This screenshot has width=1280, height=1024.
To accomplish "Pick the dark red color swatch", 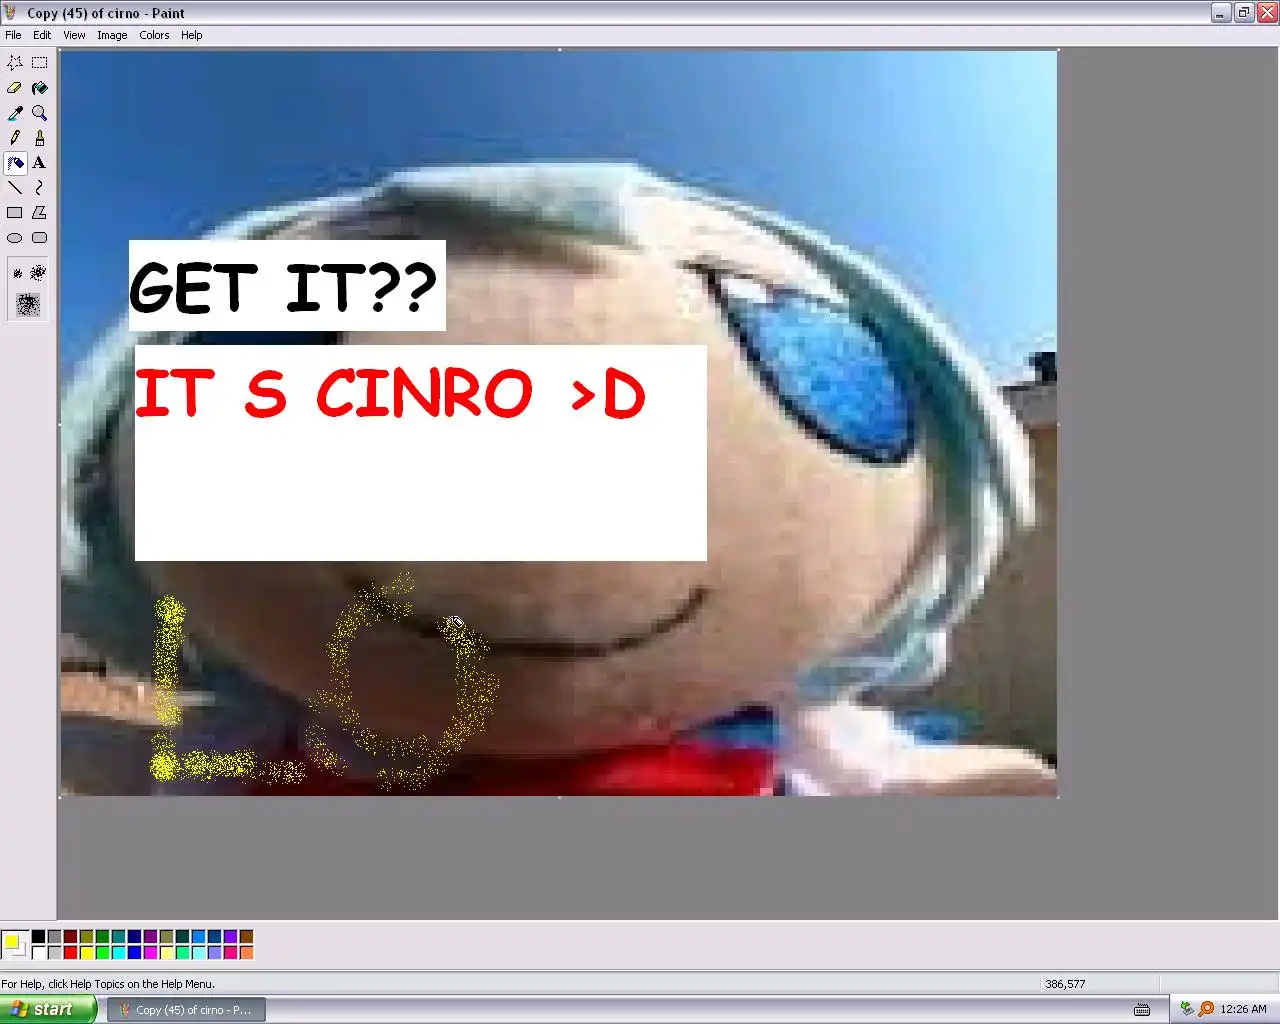I will click(x=70, y=937).
